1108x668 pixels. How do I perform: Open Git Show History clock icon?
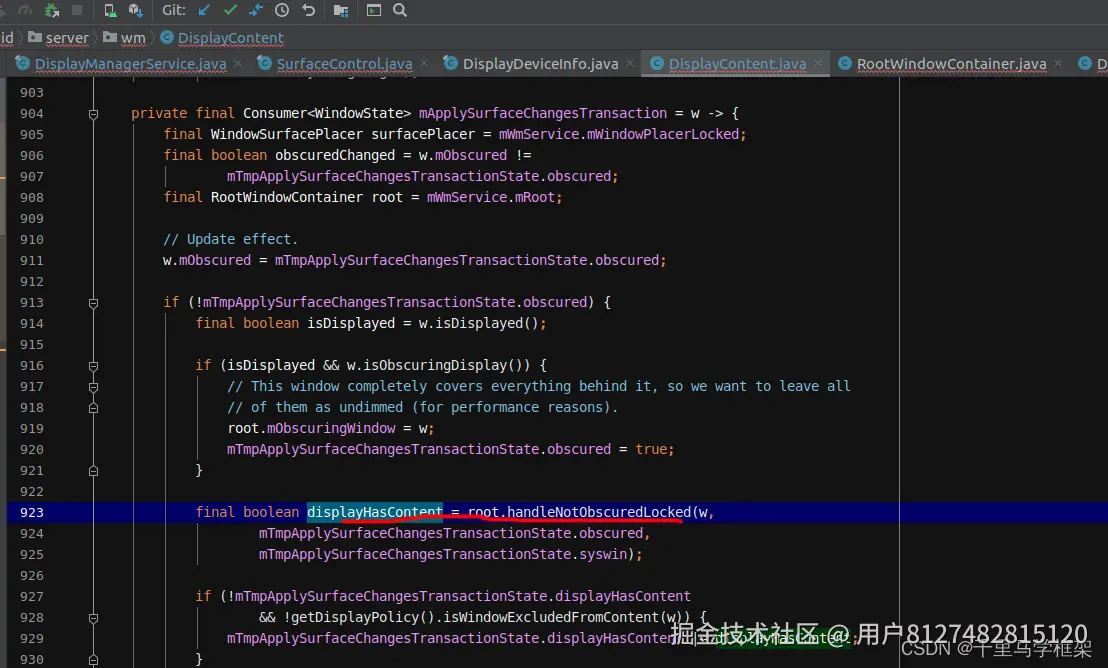[282, 10]
